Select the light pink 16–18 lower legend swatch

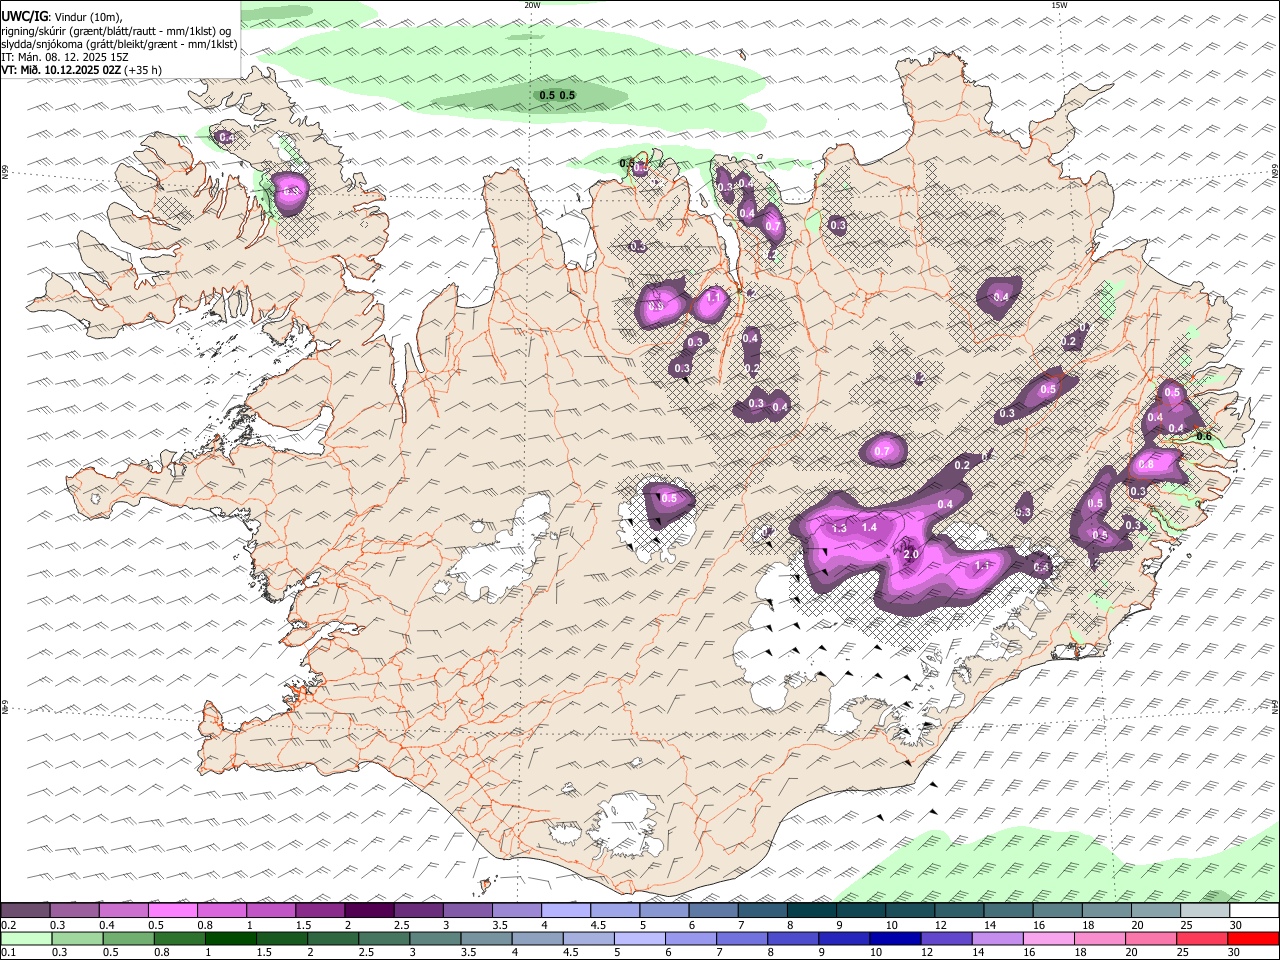coord(1048,938)
